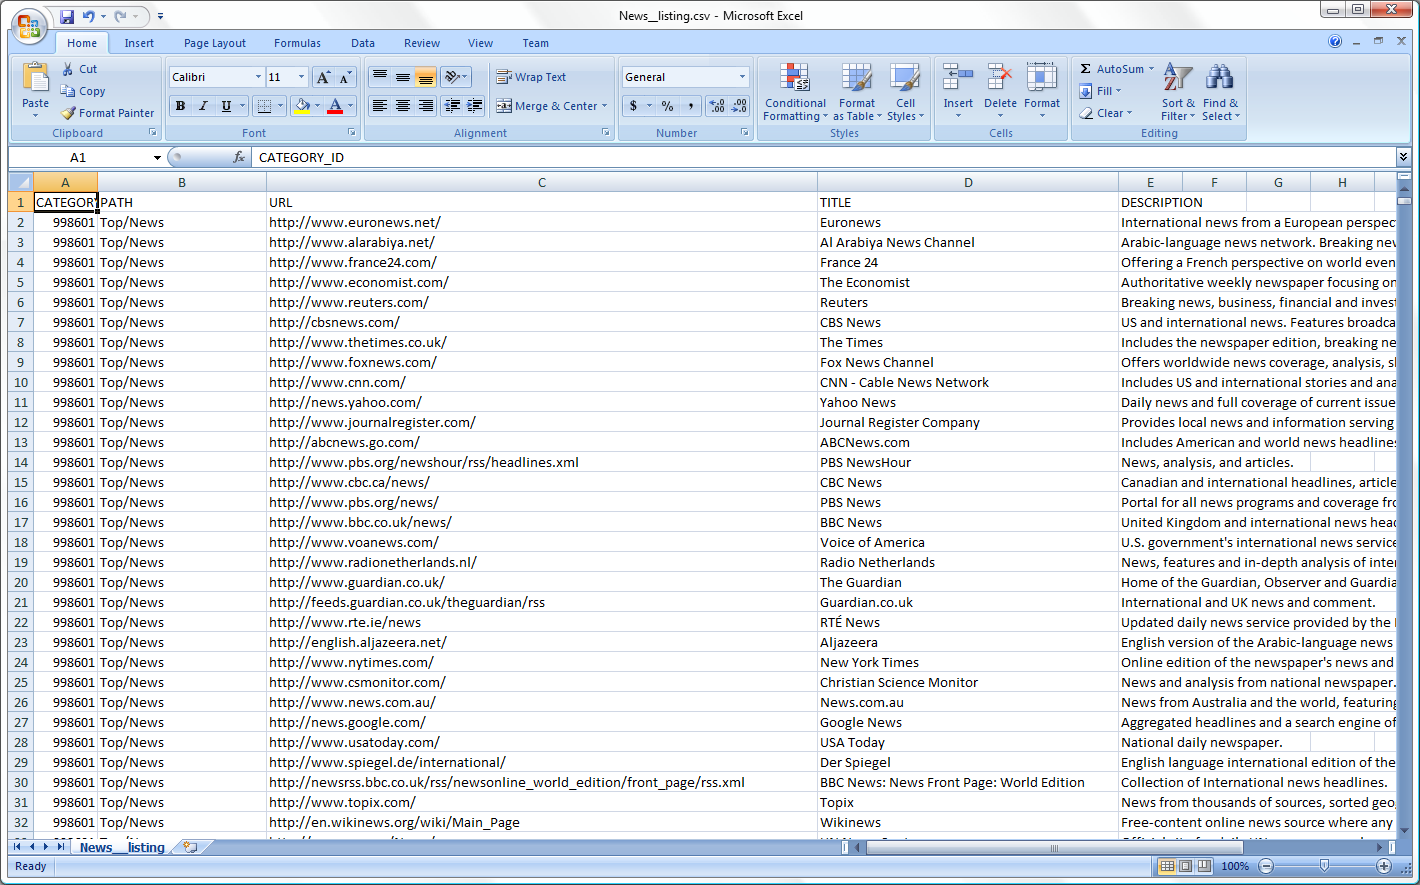Open the font name Calibri dropdown
This screenshot has width=1420, height=885.
(258, 77)
